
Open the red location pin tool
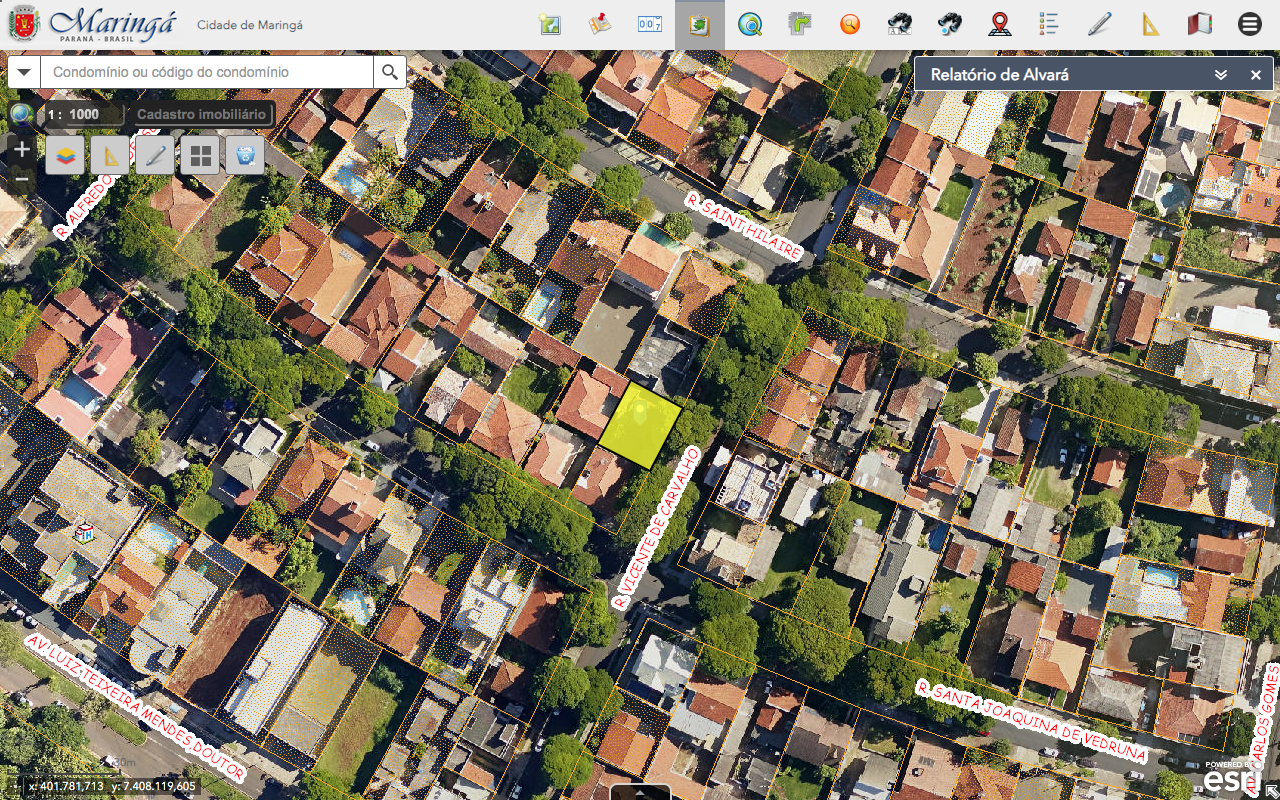pos(1000,24)
